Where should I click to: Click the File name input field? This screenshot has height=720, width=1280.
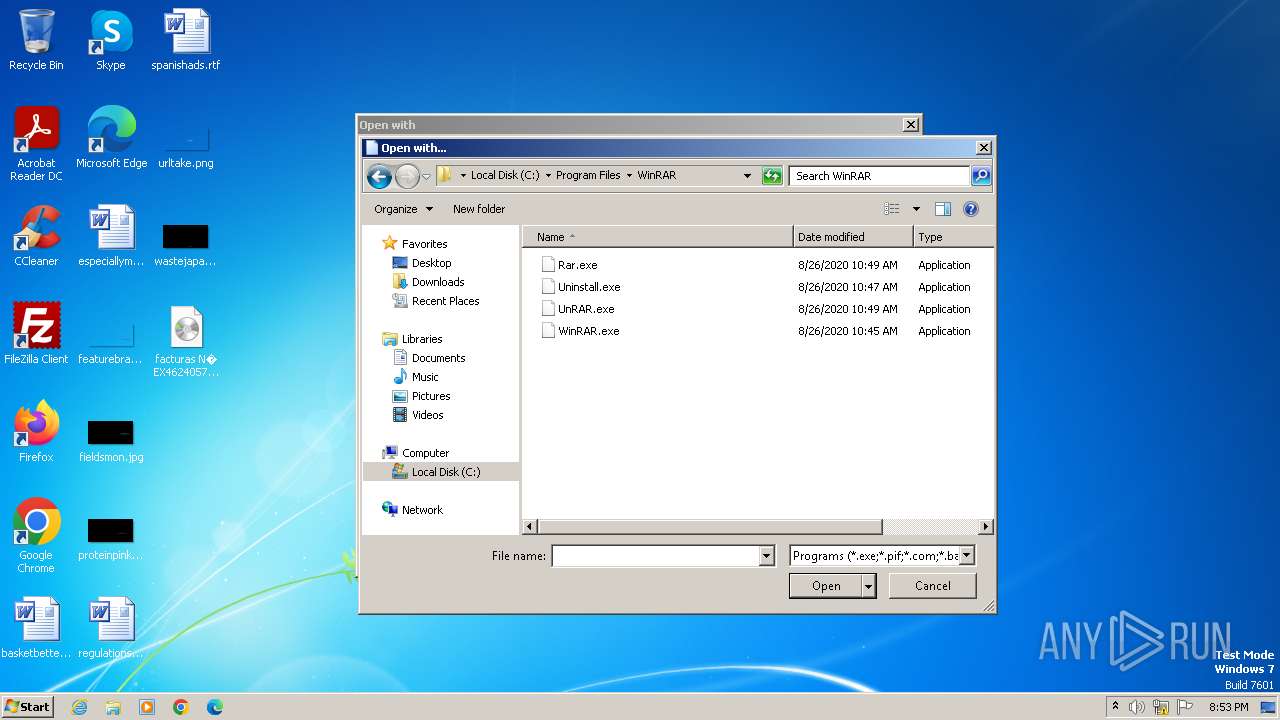point(656,556)
